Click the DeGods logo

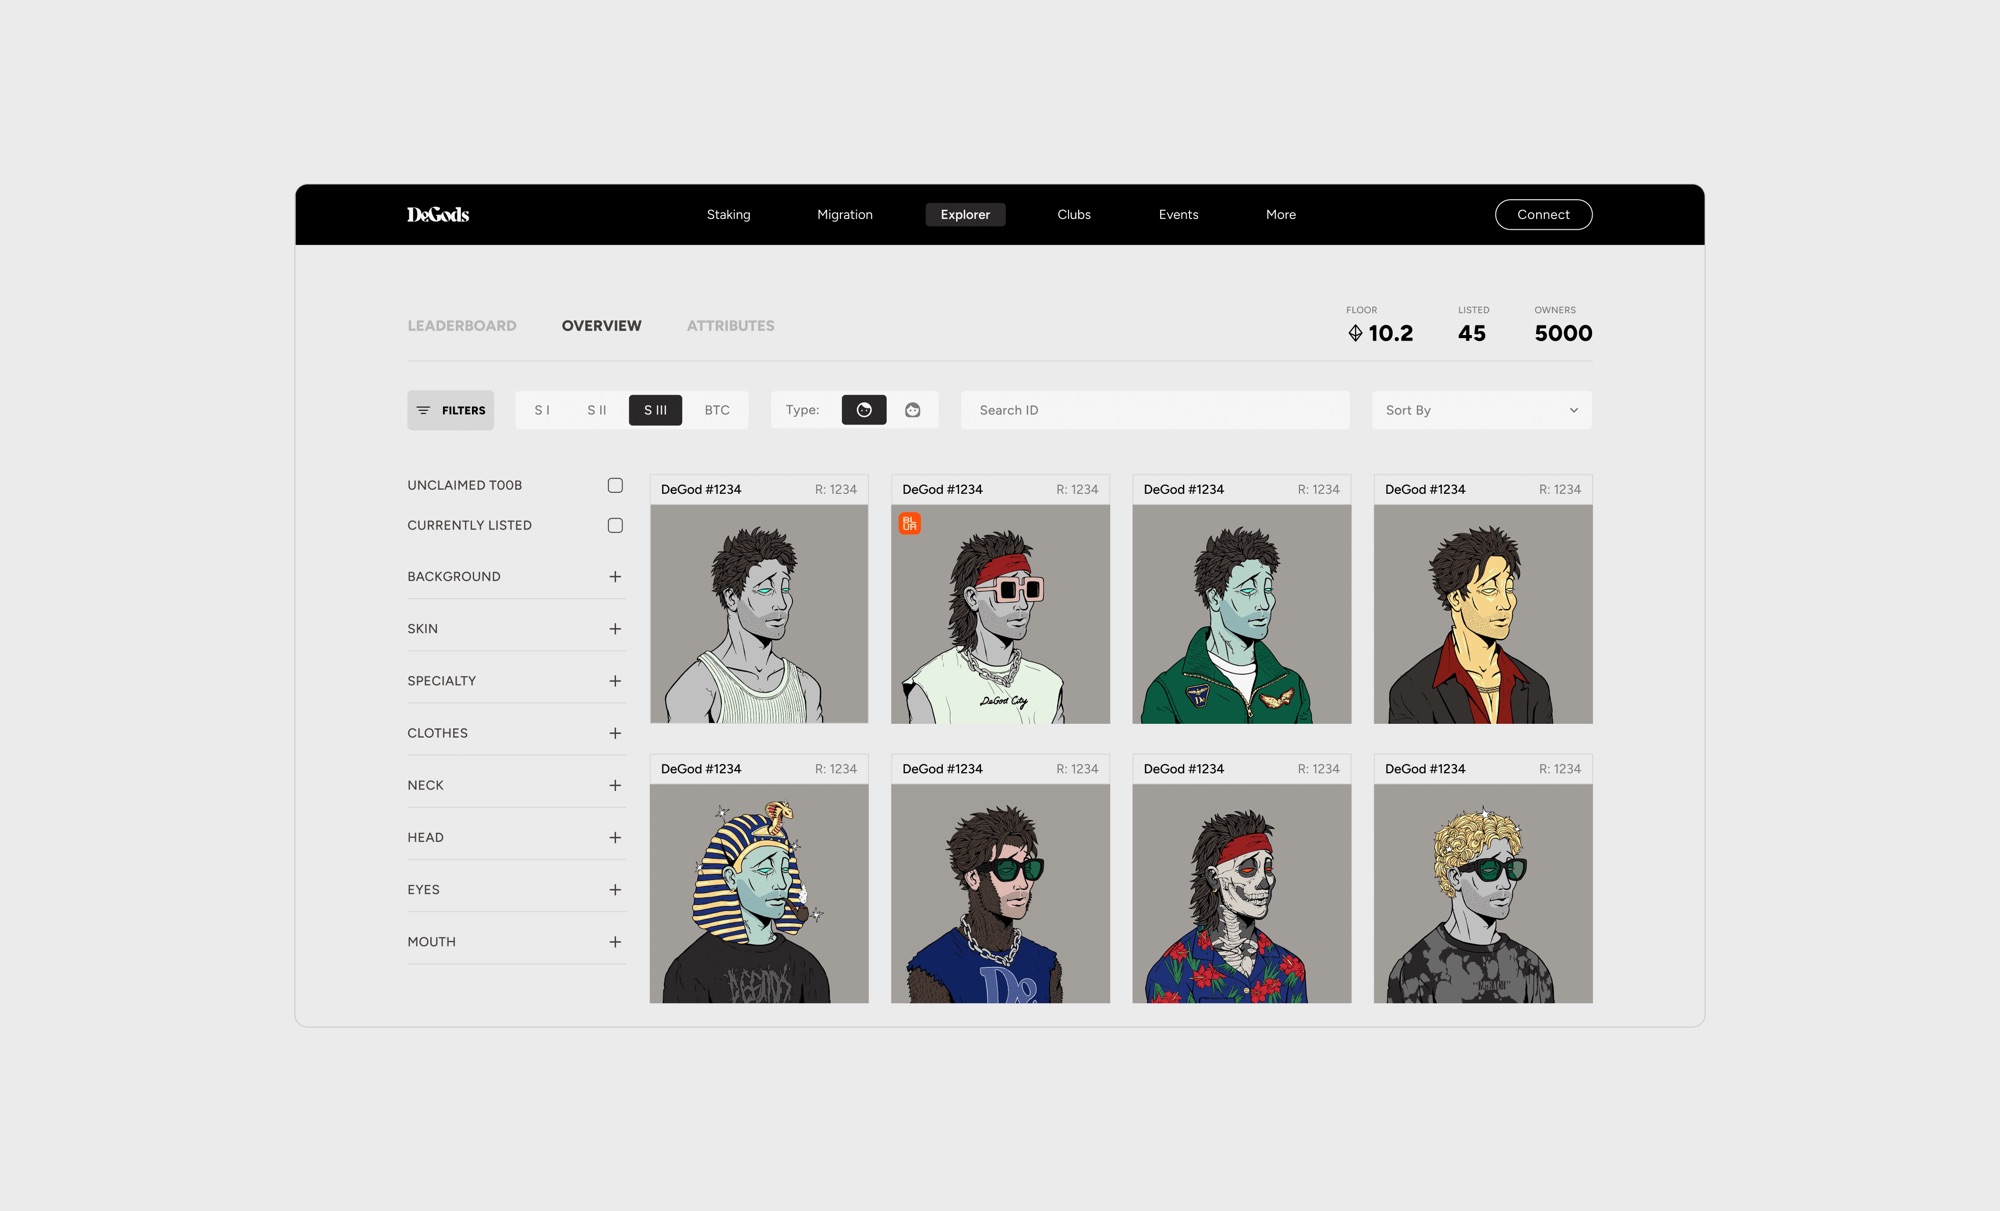point(438,214)
